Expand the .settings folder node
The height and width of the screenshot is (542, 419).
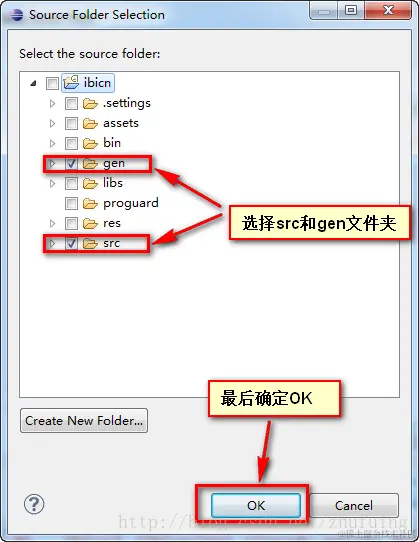point(52,103)
